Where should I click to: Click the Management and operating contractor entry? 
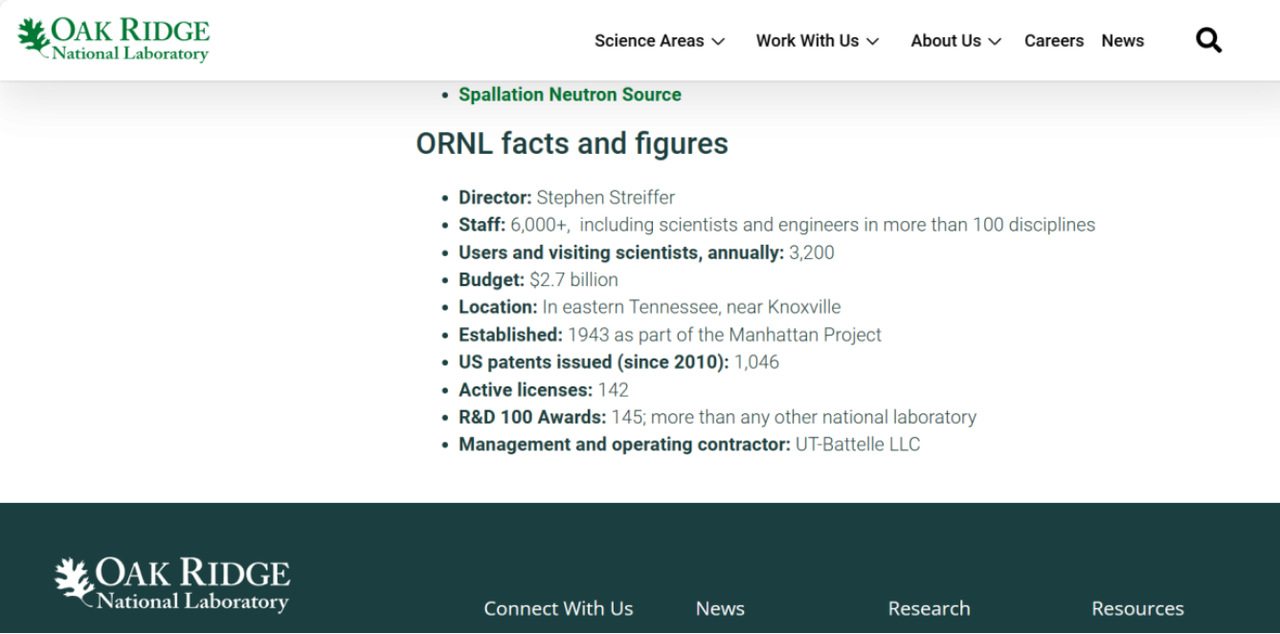pos(690,444)
